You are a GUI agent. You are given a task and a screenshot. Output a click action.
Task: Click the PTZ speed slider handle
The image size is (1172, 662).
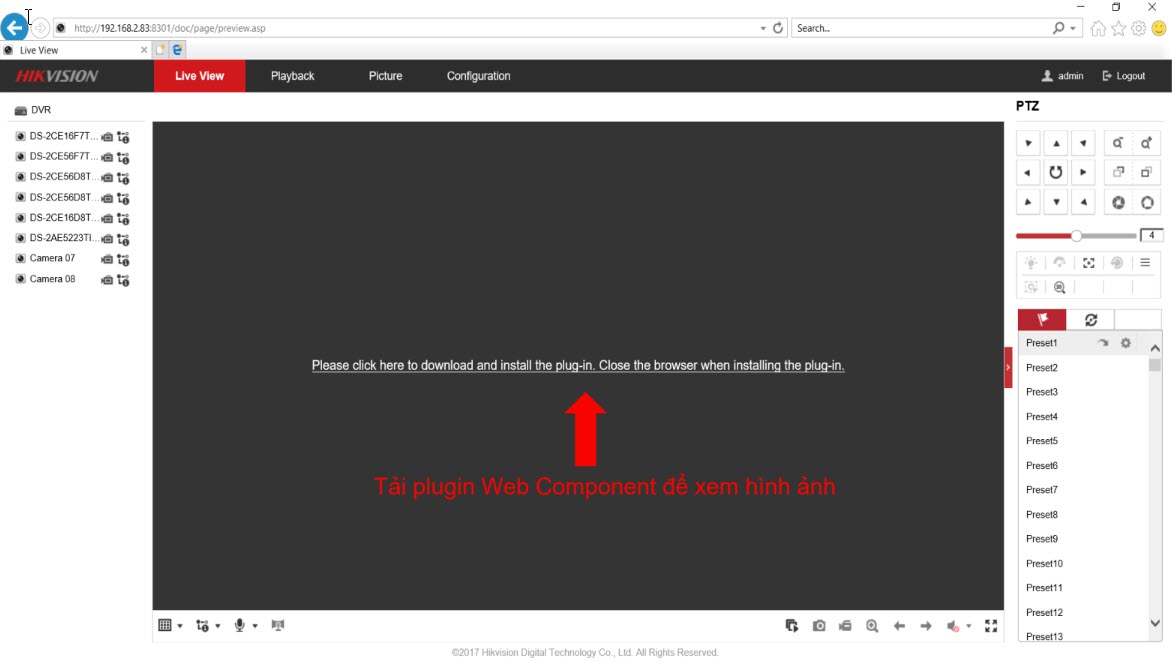1076,236
